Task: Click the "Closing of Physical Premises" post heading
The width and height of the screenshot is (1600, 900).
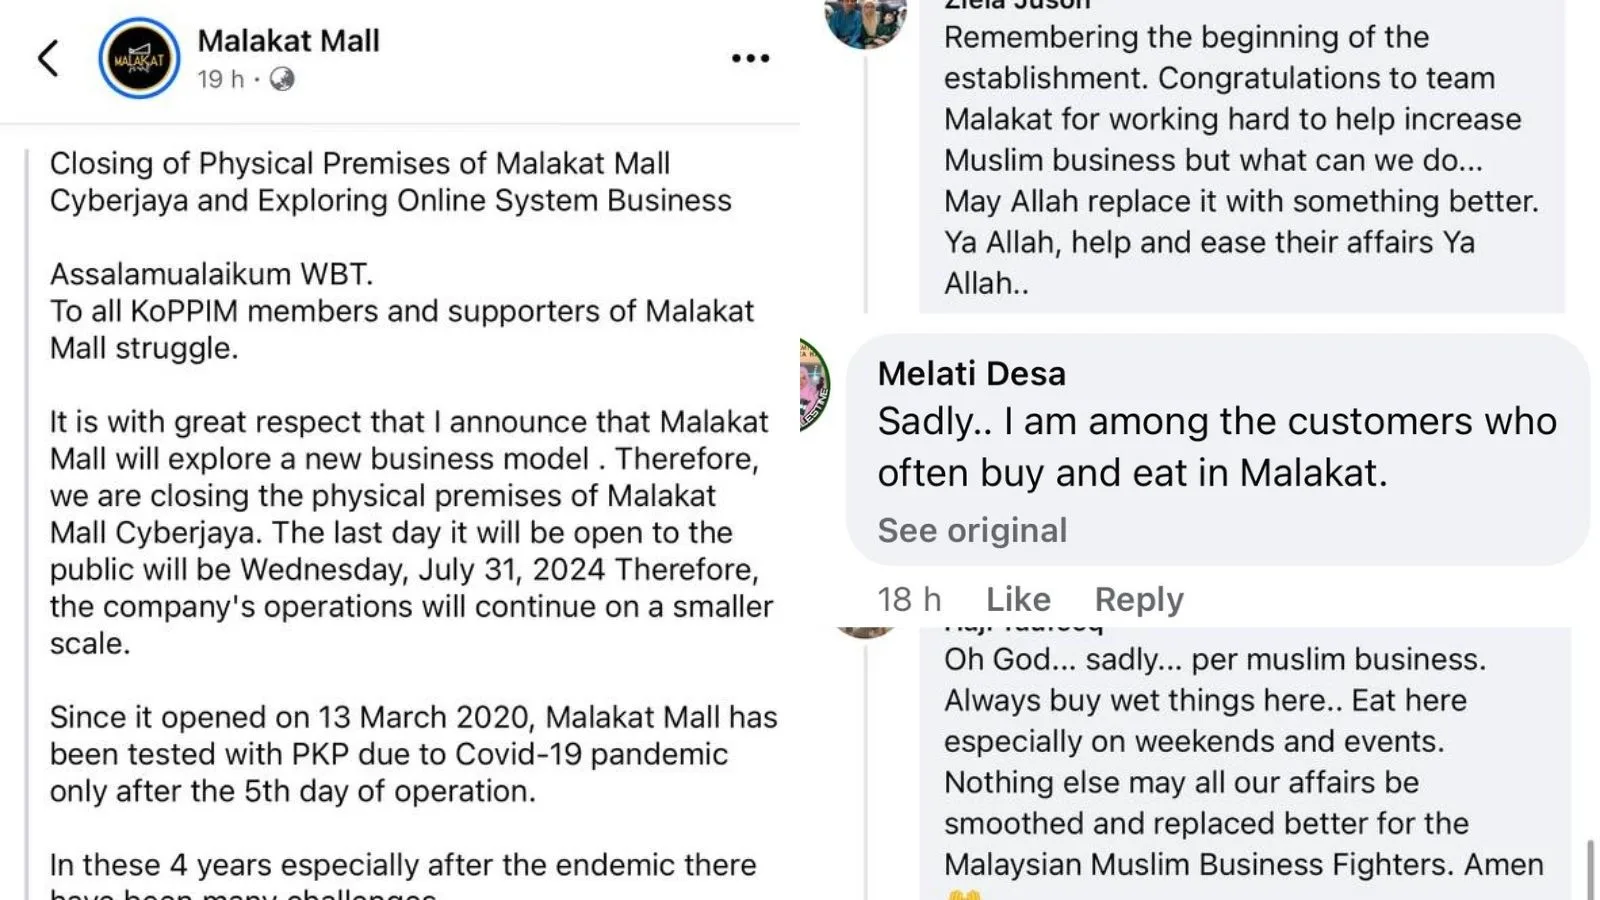Action: [x=390, y=181]
